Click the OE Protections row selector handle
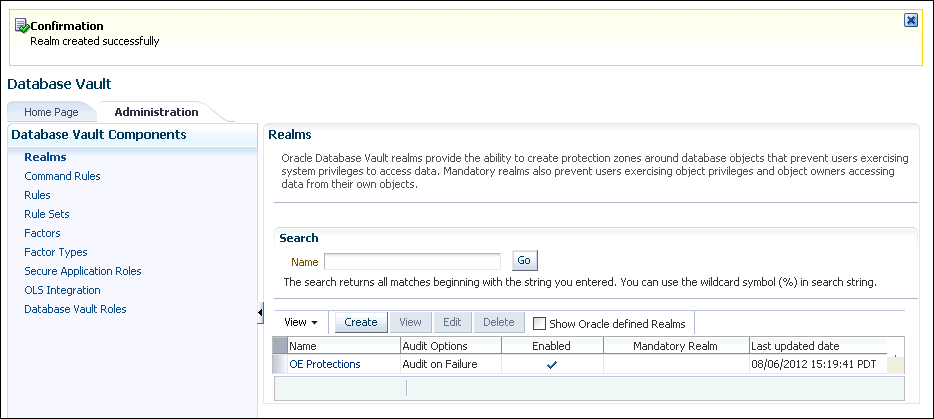This screenshot has height=419, width=934. tap(279, 364)
